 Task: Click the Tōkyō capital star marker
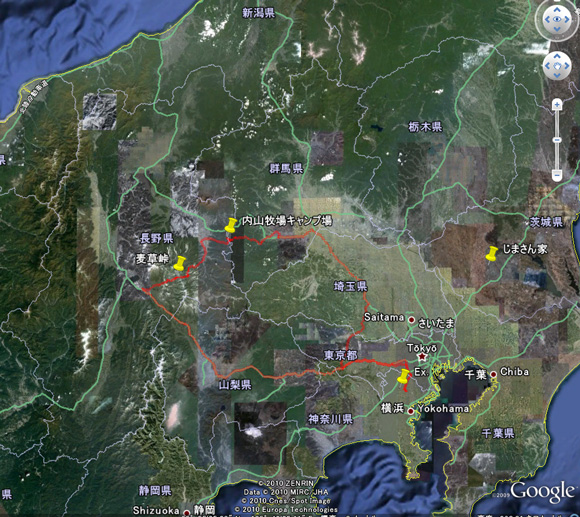(422, 357)
